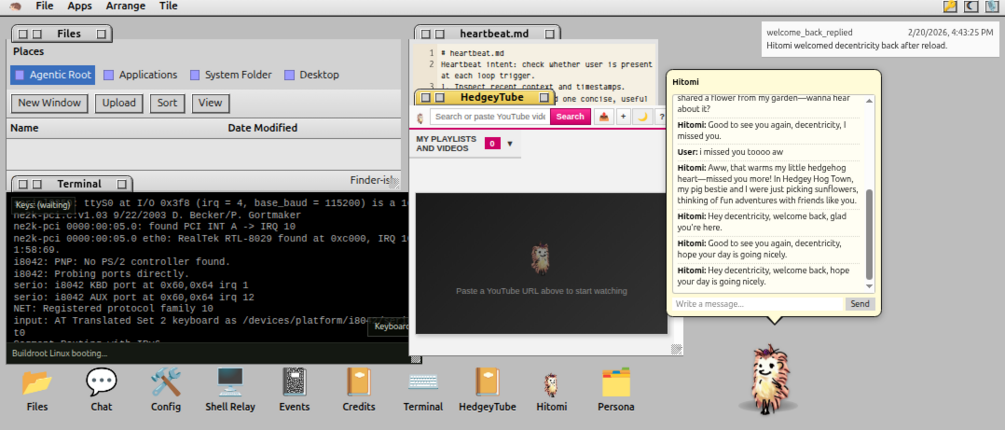This screenshot has width=1005, height=430.
Task: Click the New Window button in Files
Action: coord(49,103)
